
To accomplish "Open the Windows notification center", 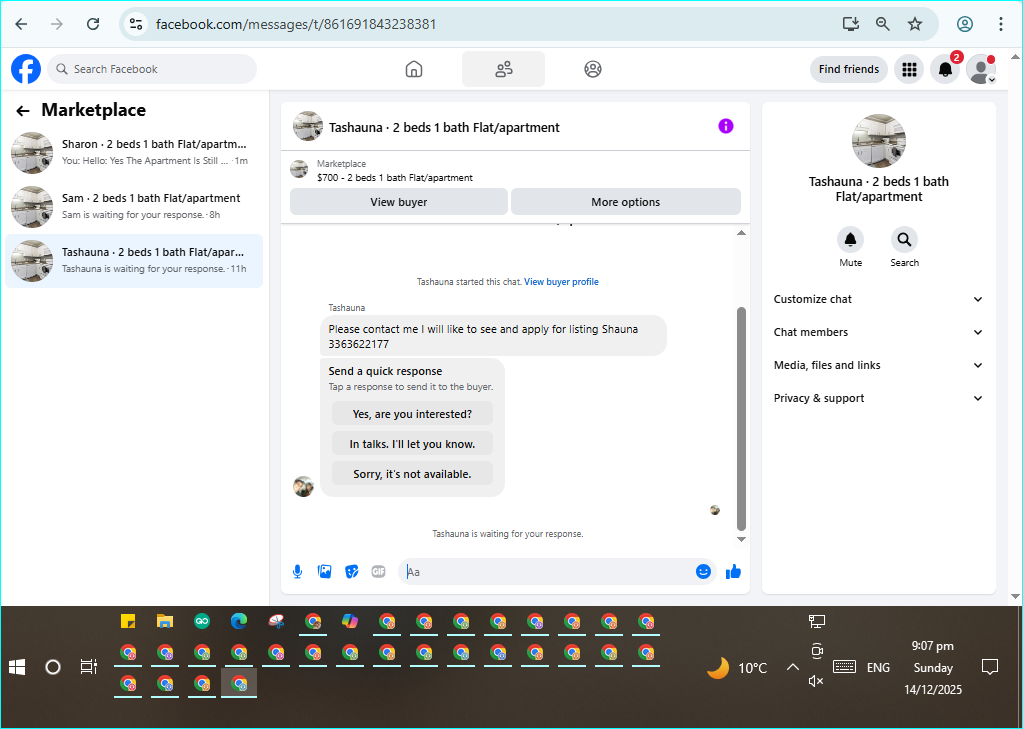I will coord(990,667).
